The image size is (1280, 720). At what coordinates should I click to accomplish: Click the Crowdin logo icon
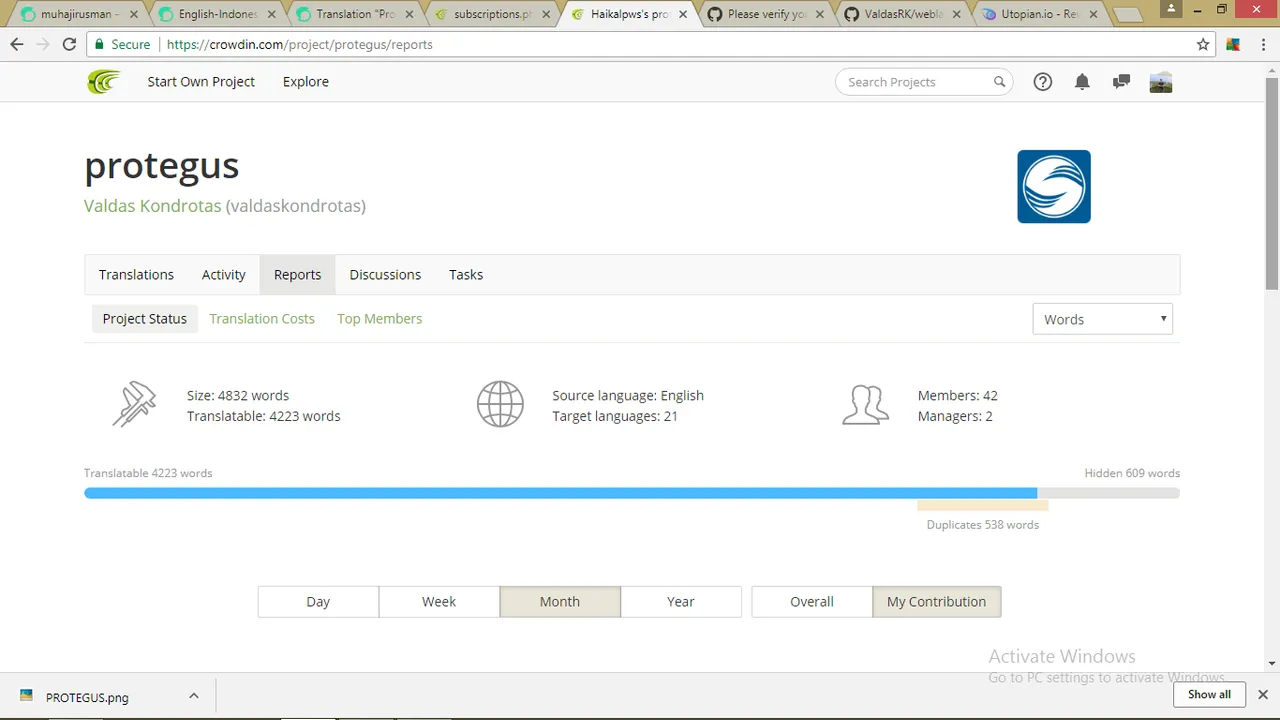pos(103,82)
